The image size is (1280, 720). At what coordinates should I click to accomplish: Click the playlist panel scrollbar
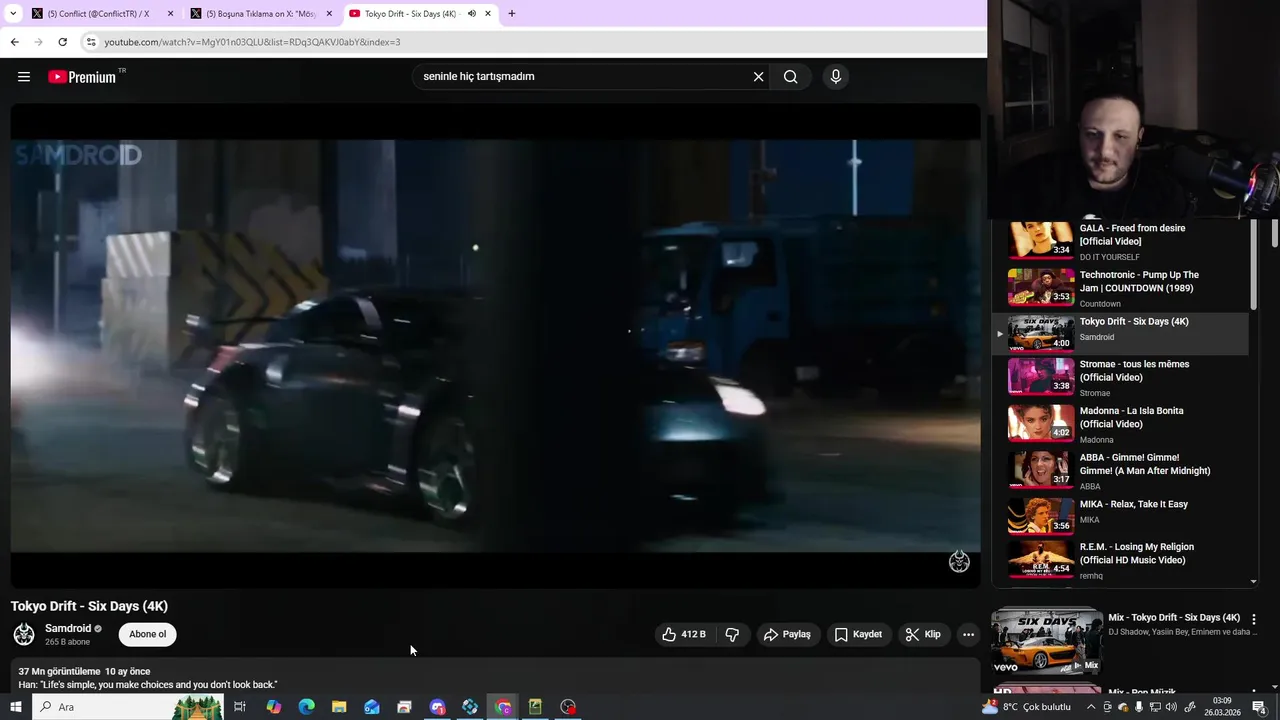1254,265
